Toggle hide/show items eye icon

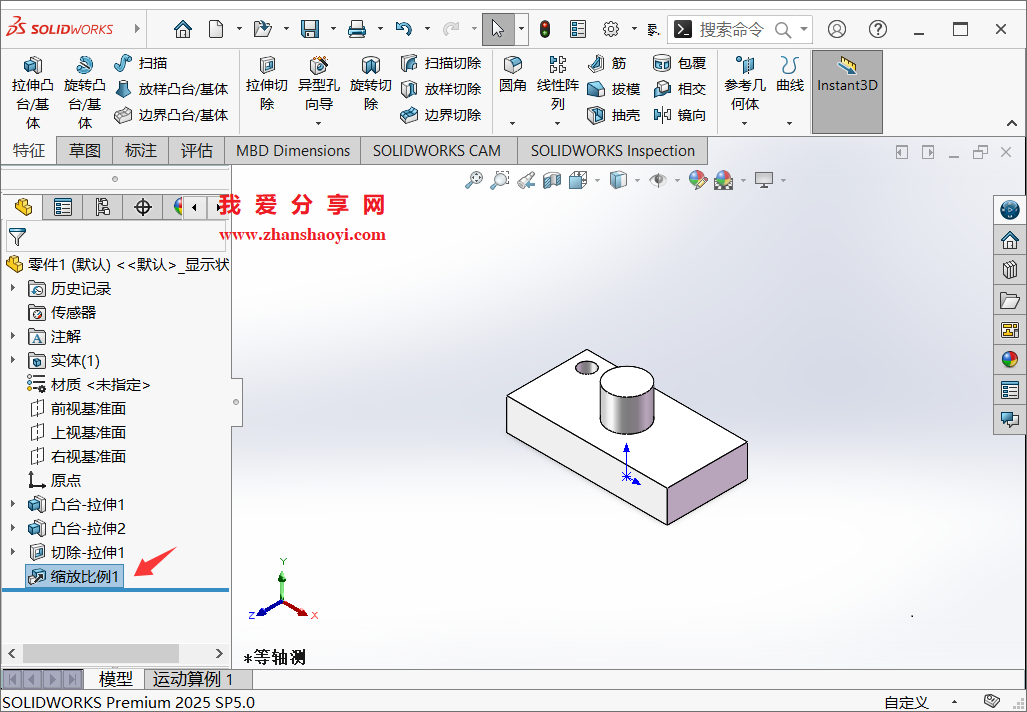click(658, 180)
